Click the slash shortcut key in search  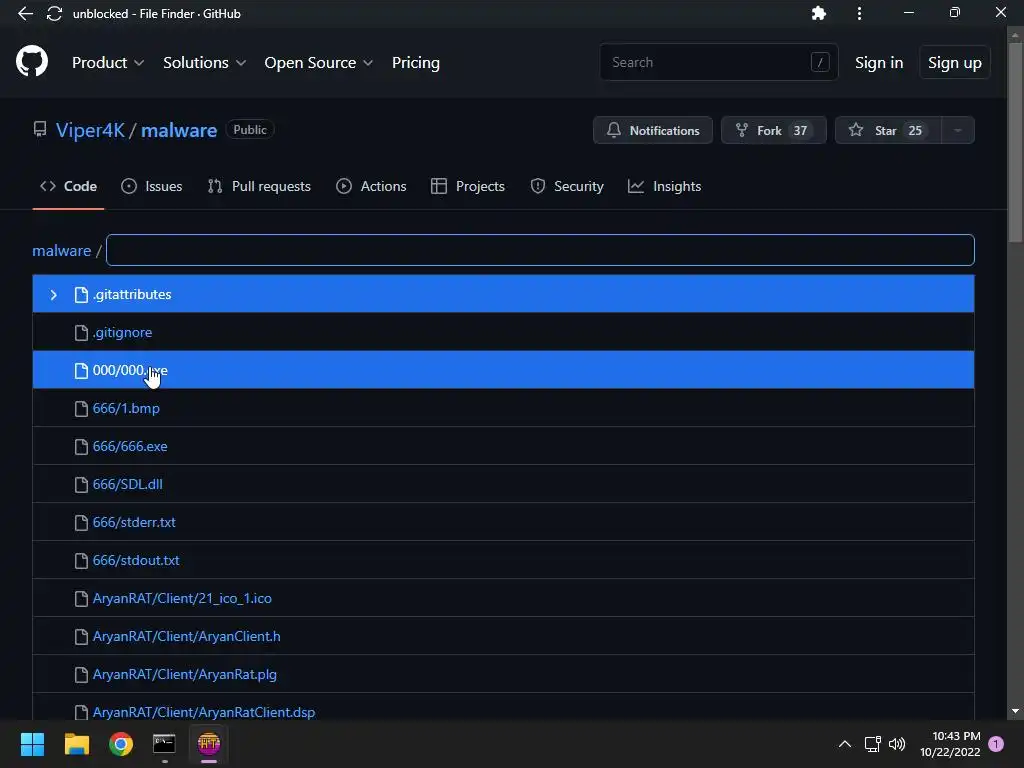pyautogui.click(x=820, y=62)
